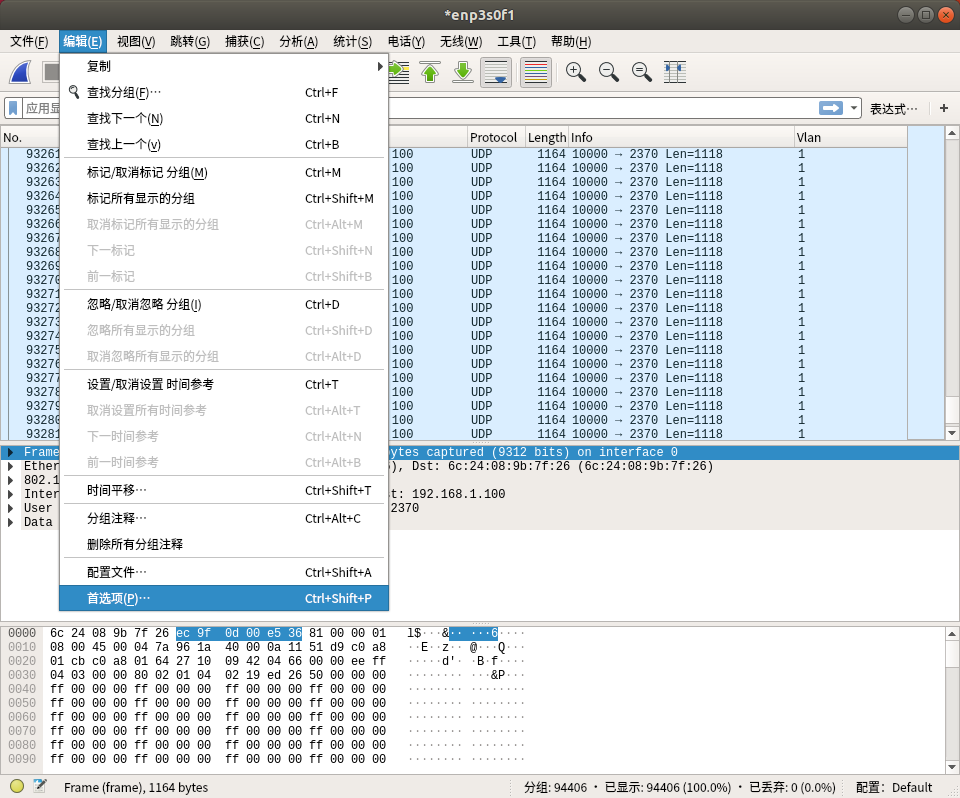
Task: Toggle colorize packet list icon
Action: click(x=536, y=72)
